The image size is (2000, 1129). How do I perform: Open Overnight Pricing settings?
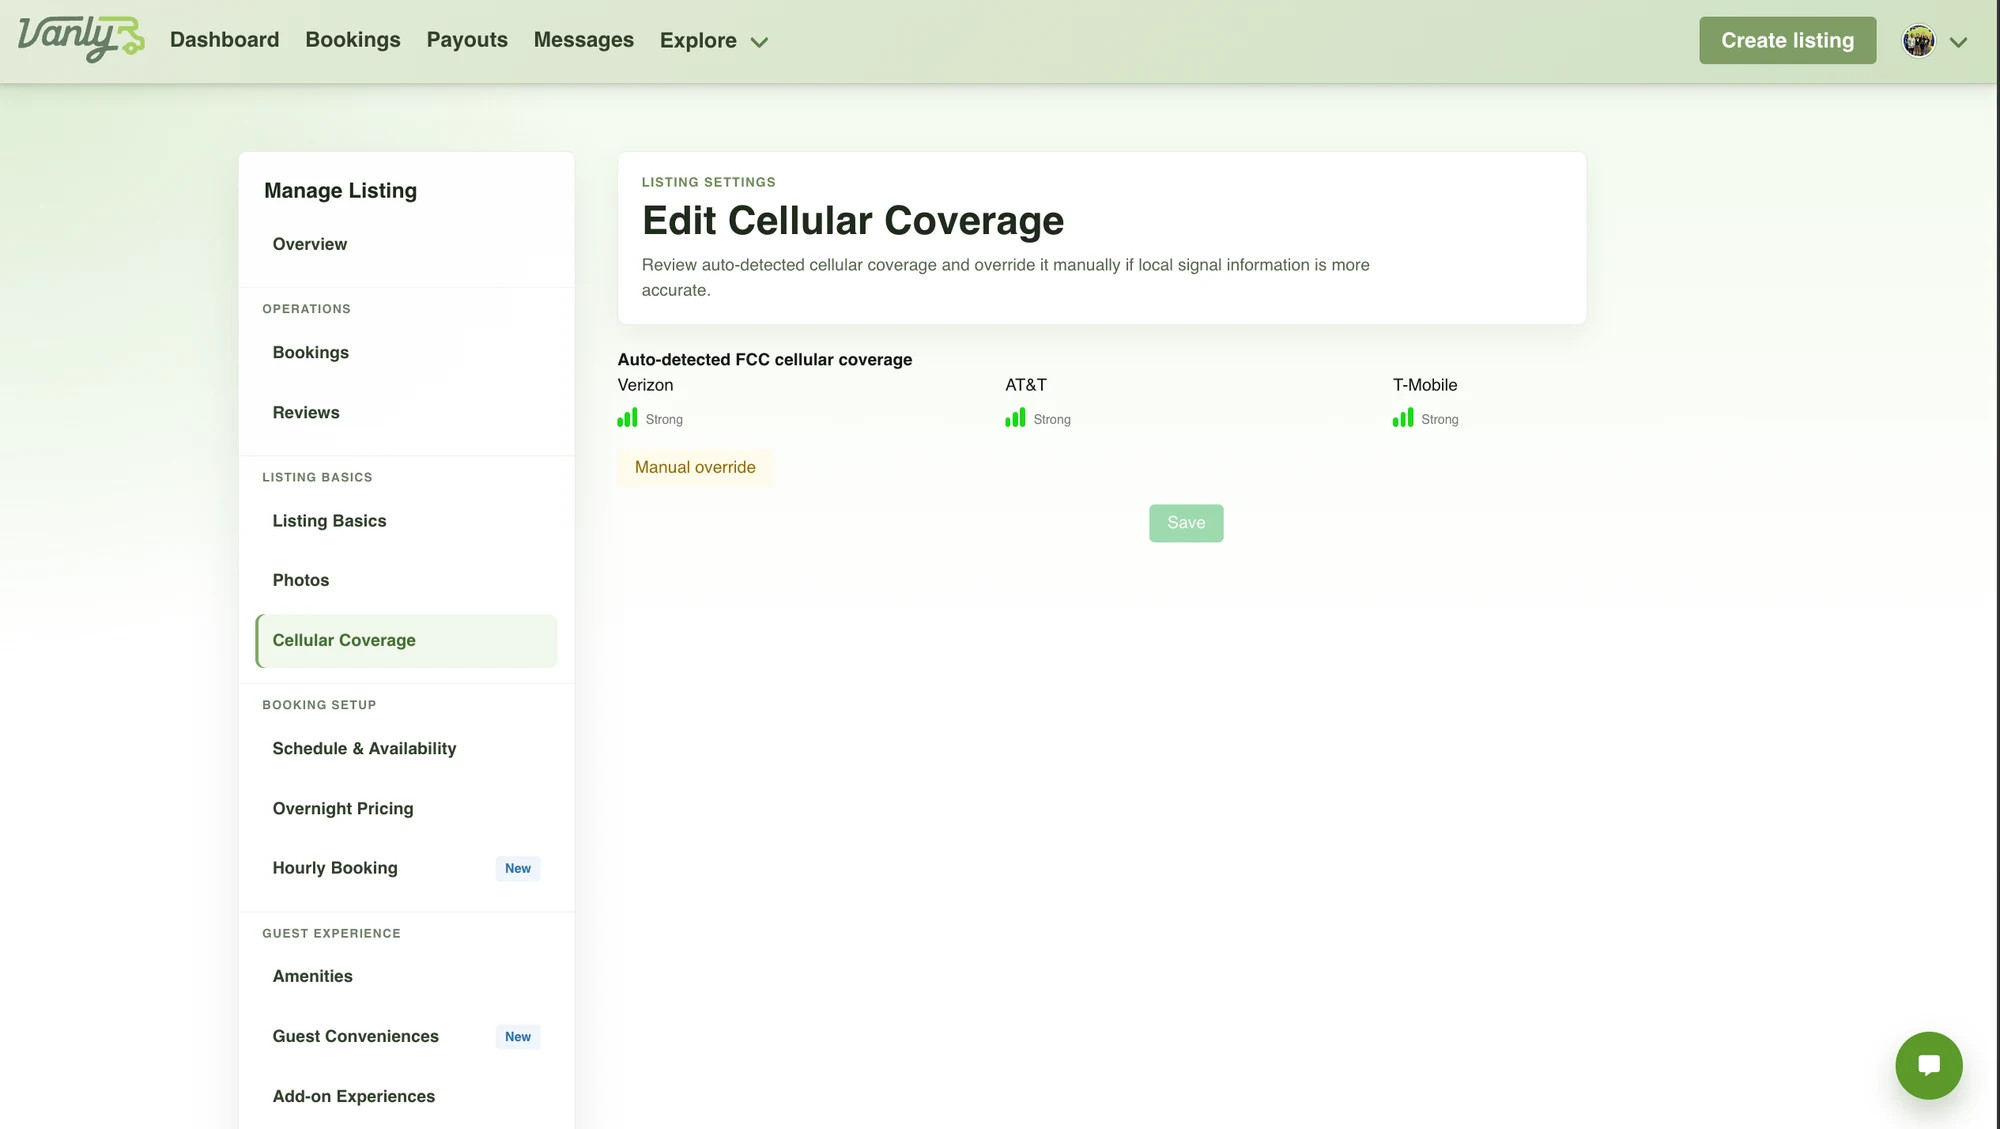coord(406,809)
